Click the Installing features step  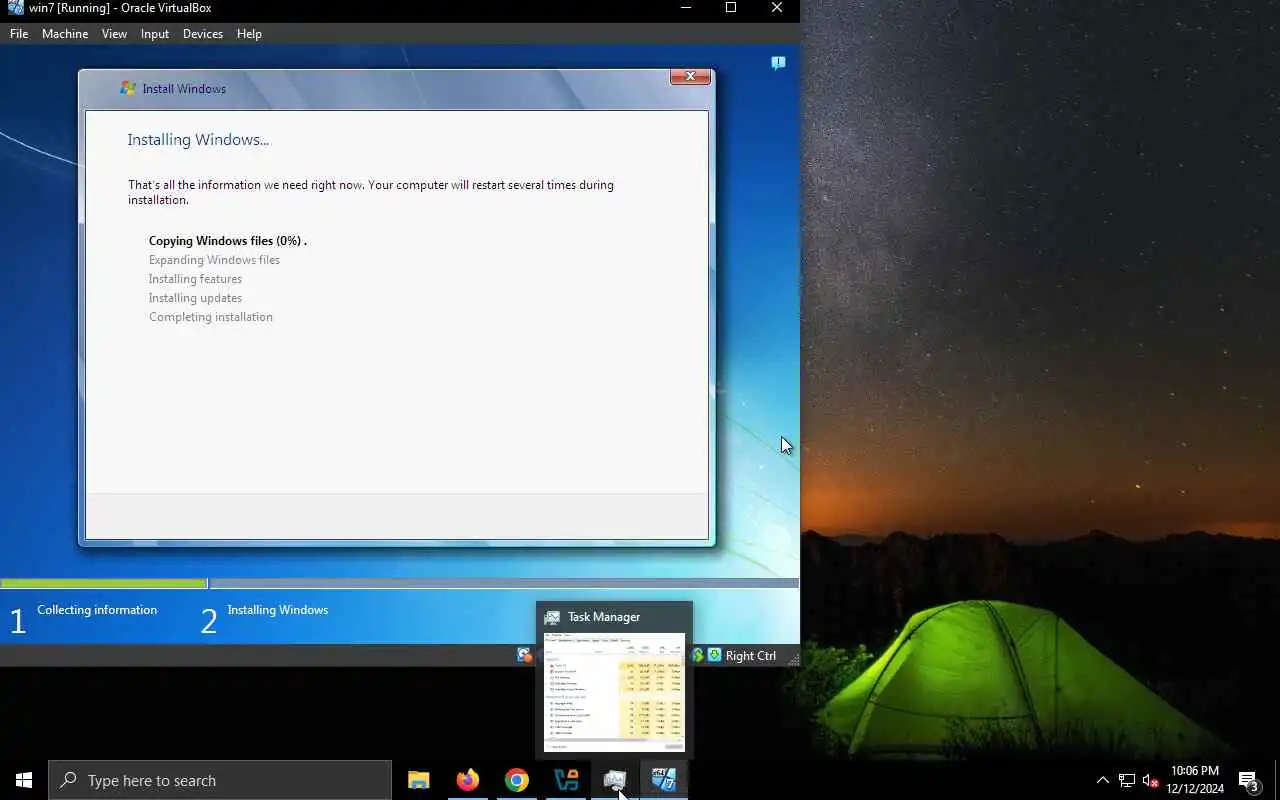tap(195, 279)
